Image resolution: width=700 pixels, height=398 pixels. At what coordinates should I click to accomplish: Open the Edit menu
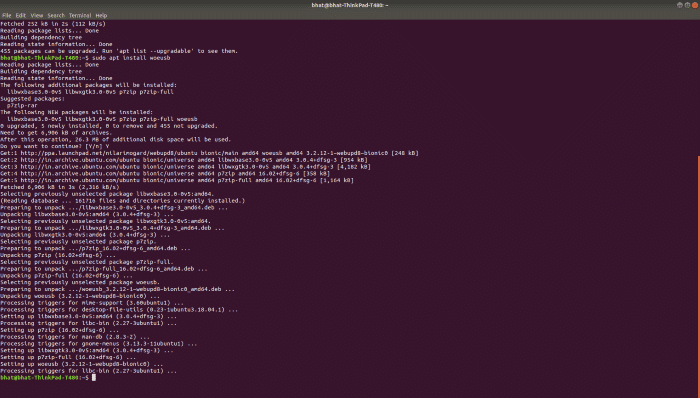click(21, 15)
